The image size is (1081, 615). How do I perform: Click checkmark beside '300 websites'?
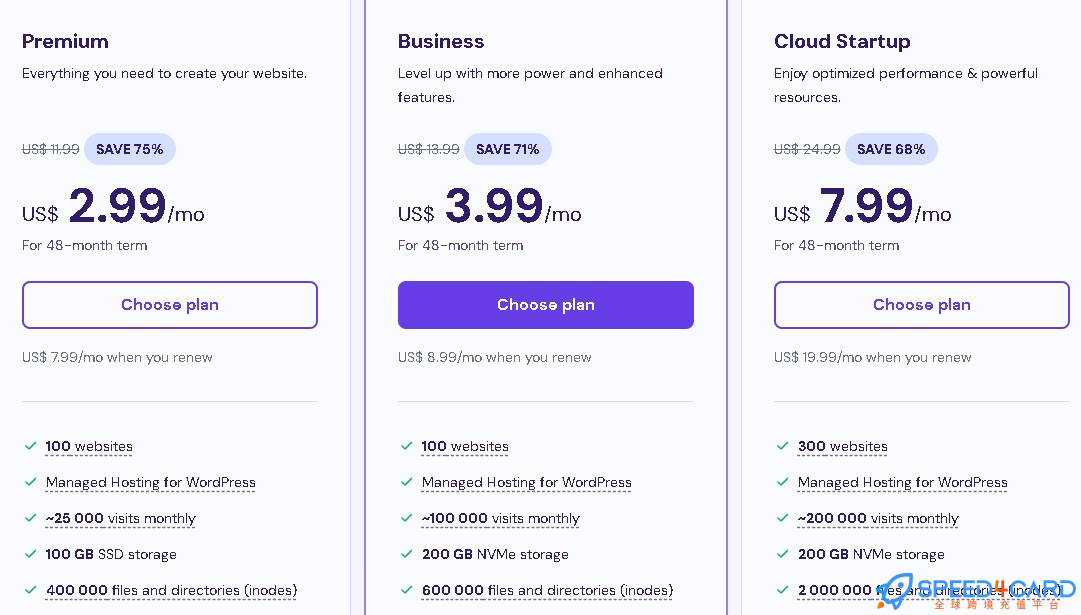click(782, 446)
